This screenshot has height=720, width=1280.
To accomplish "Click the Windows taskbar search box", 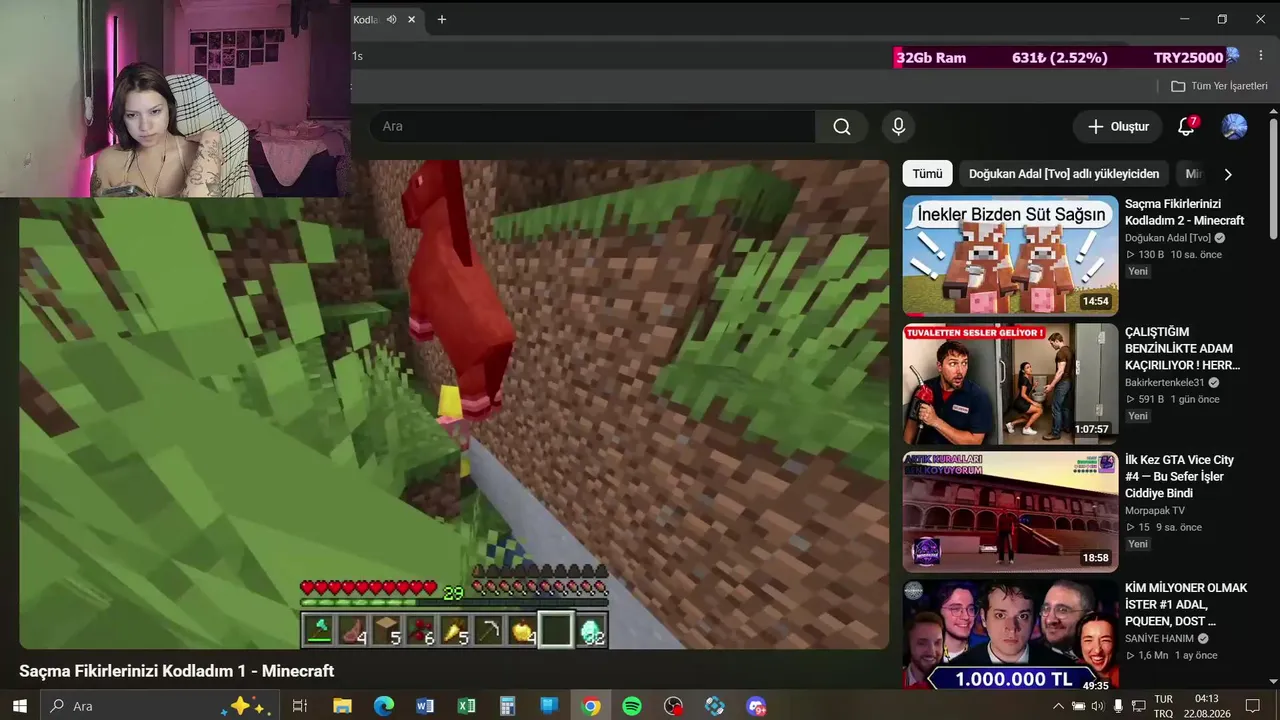I will [158, 706].
